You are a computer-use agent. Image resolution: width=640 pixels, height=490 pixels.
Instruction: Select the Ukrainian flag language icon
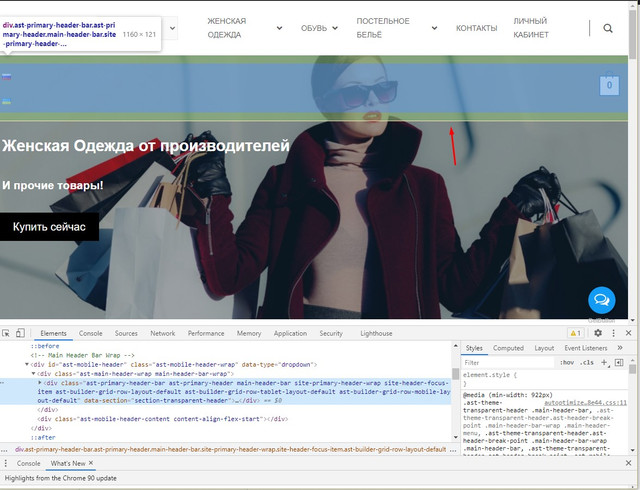pyautogui.click(x=6, y=101)
